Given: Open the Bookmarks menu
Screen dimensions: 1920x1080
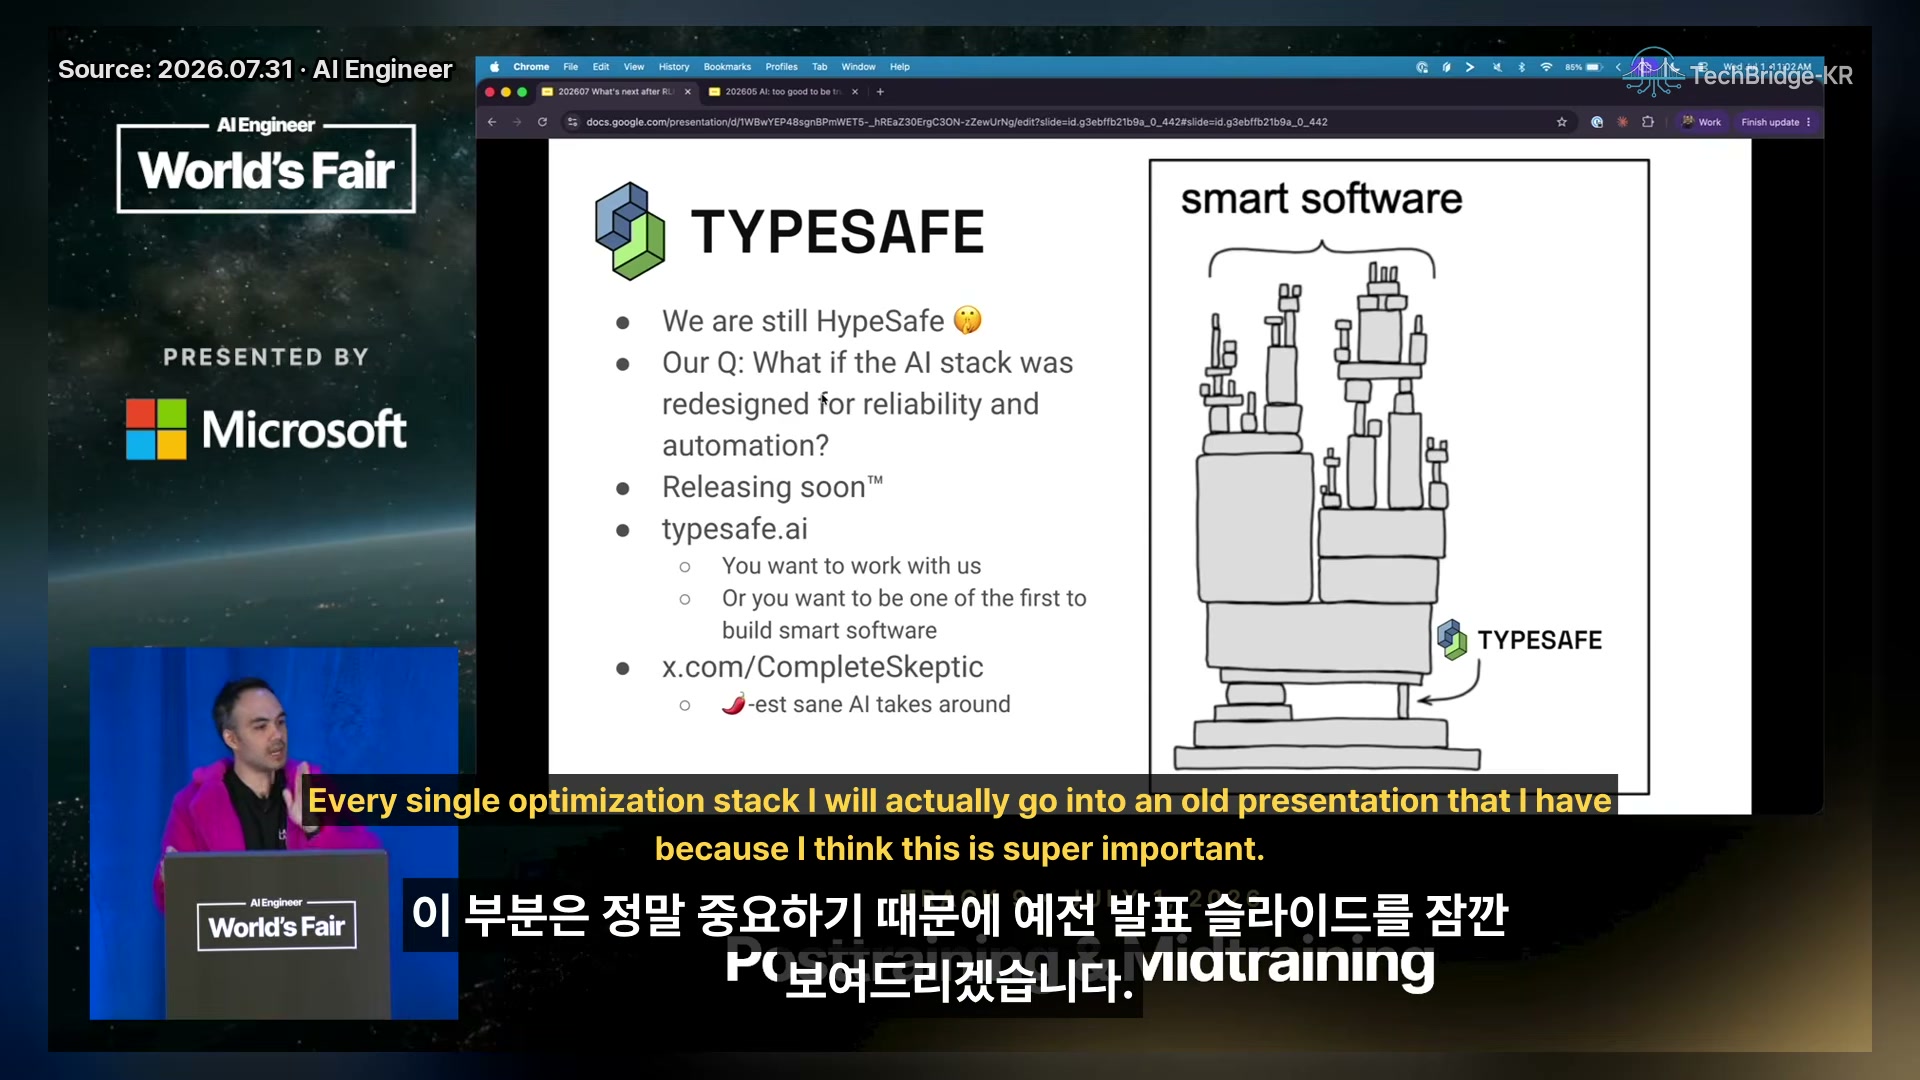Looking at the screenshot, I should [x=727, y=67].
